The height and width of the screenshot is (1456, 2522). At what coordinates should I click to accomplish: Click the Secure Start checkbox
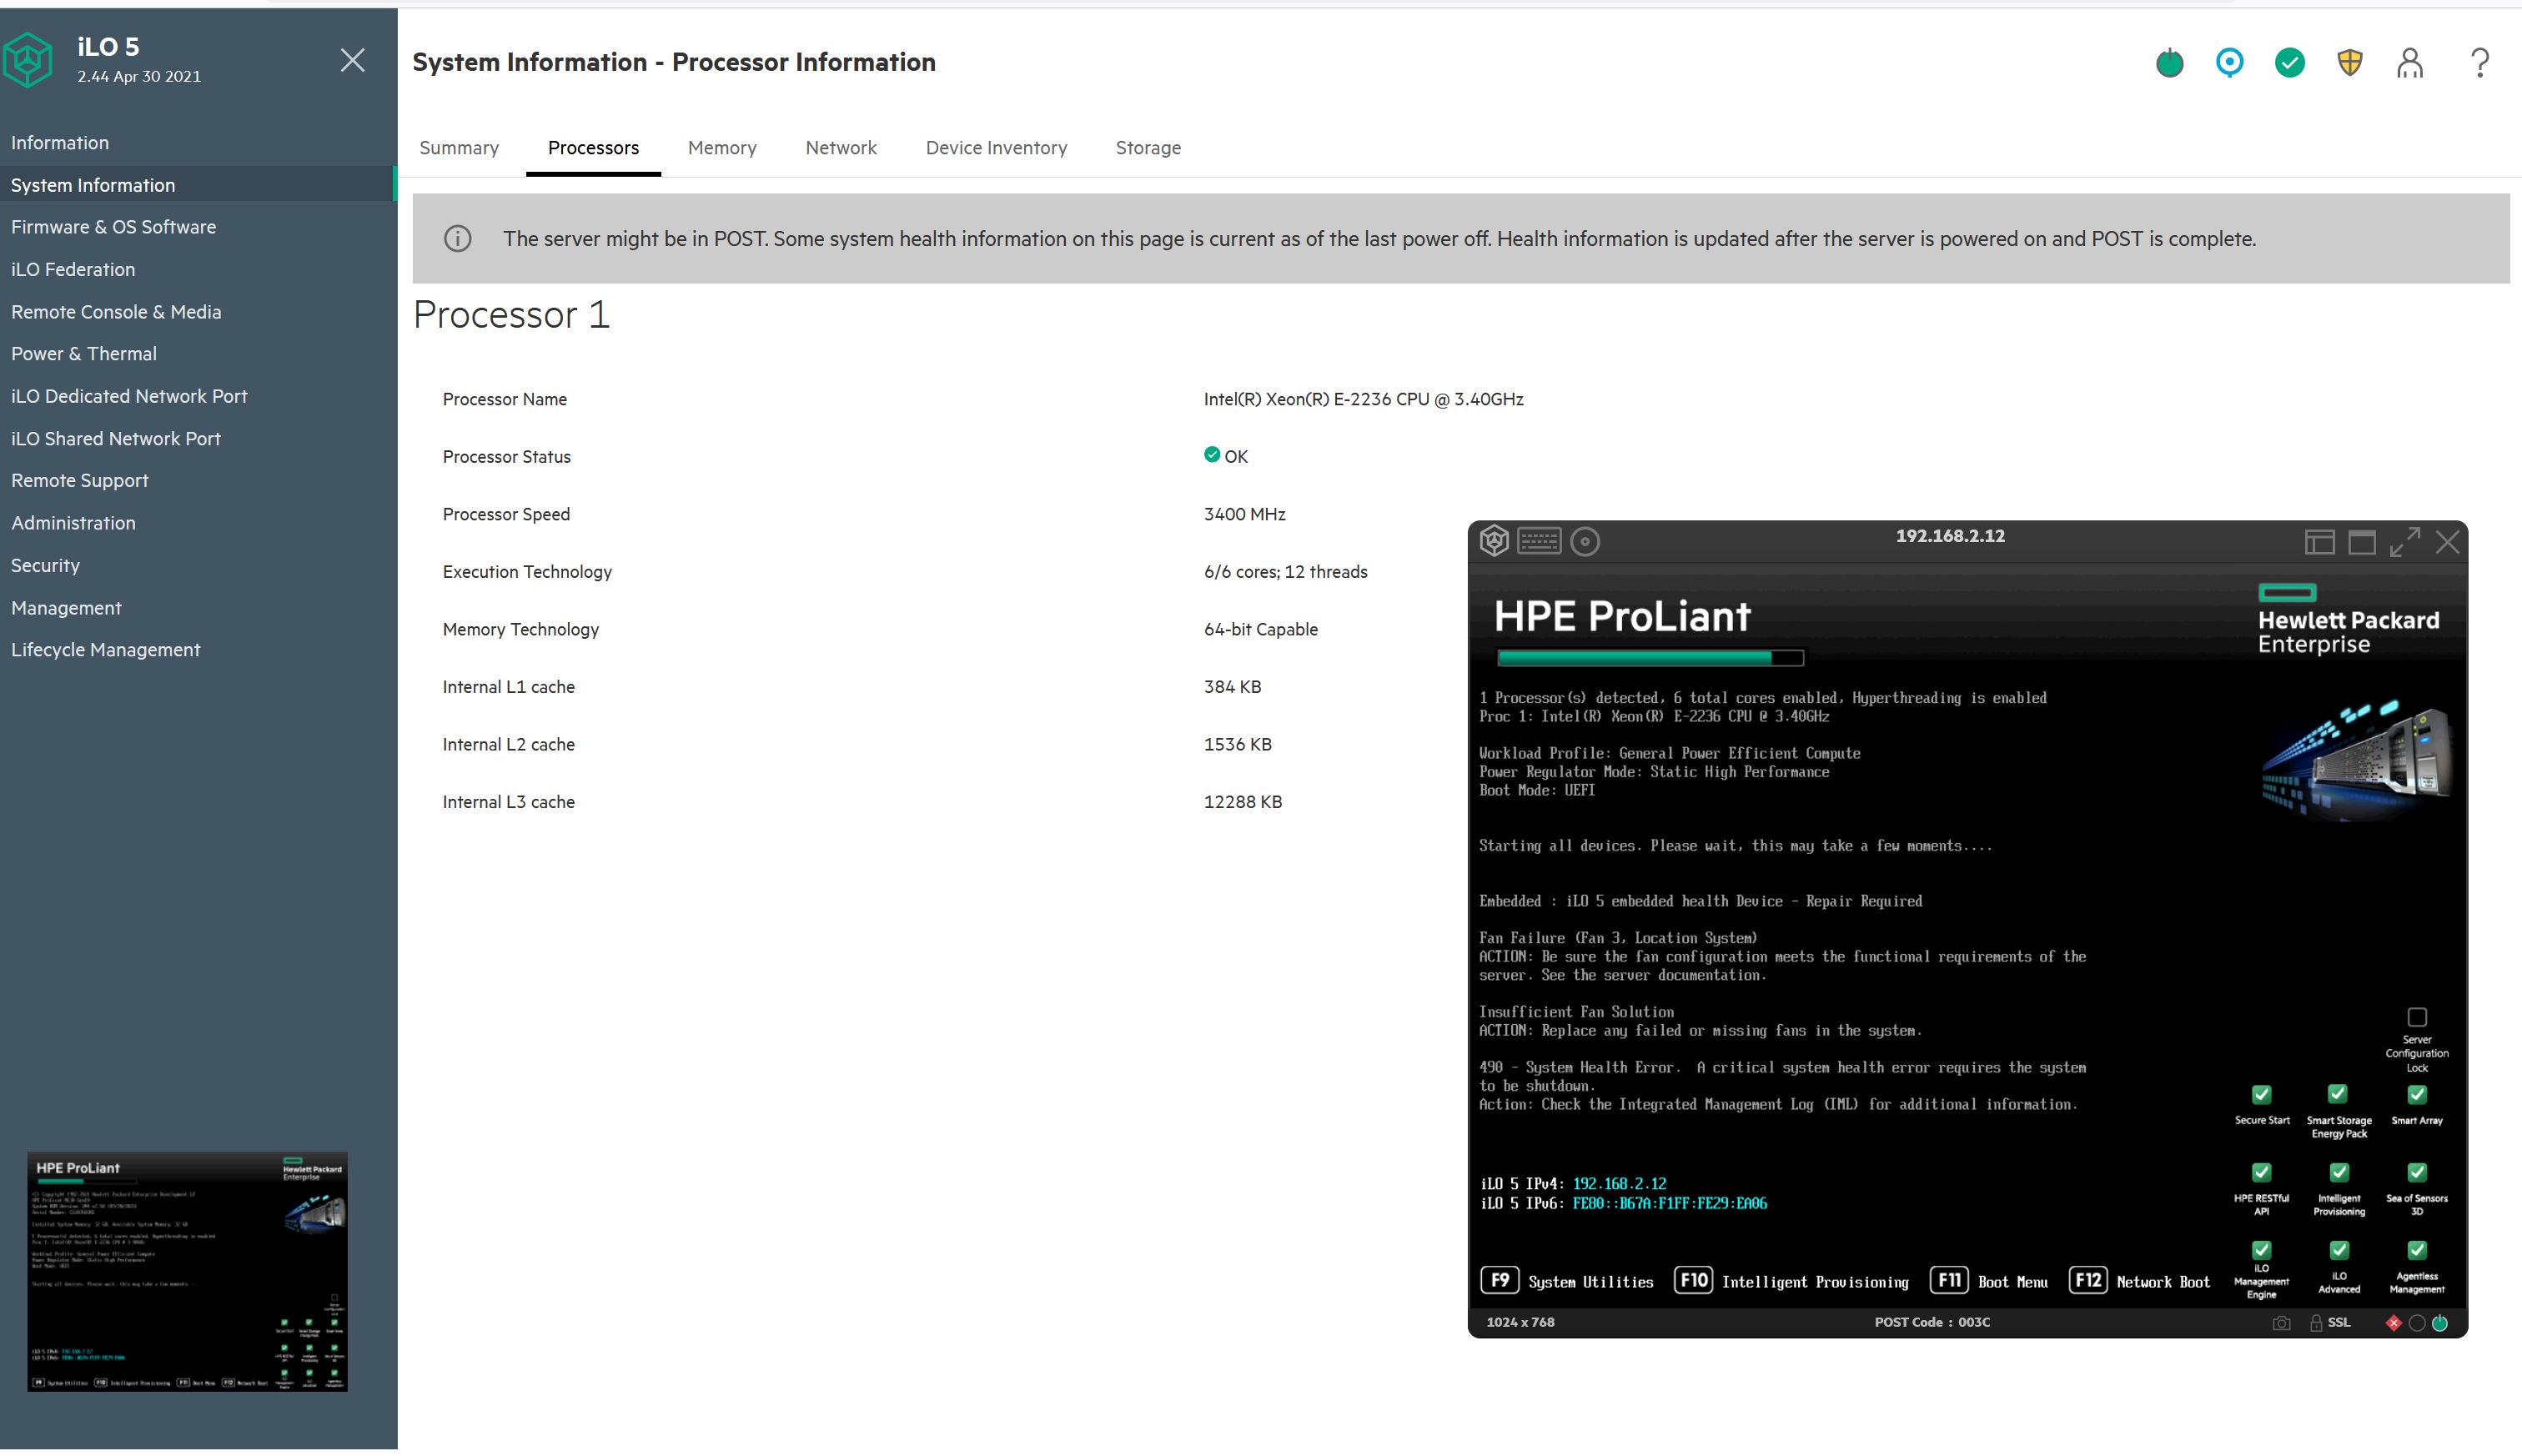click(x=2261, y=1094)
